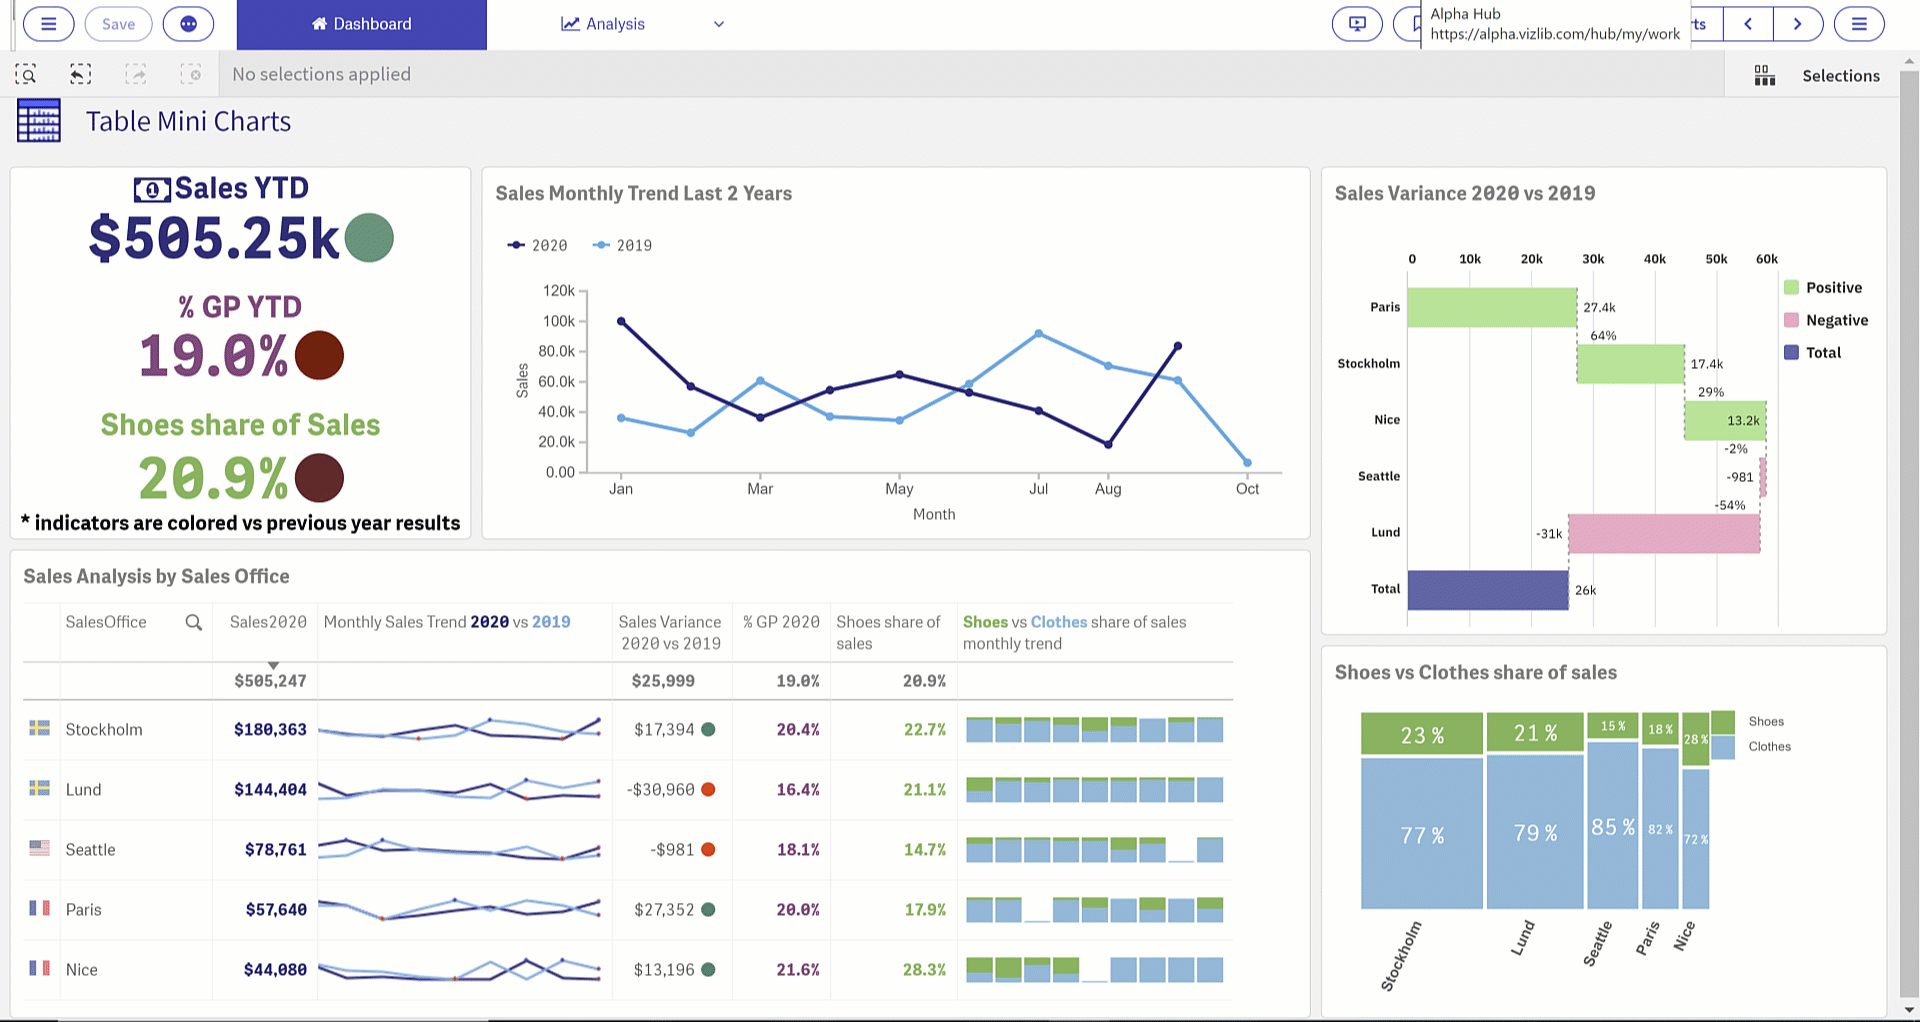The image size is (1920, 1022).
Task: Click the red % GP YTD indicator circle
Action: (319, 356)
